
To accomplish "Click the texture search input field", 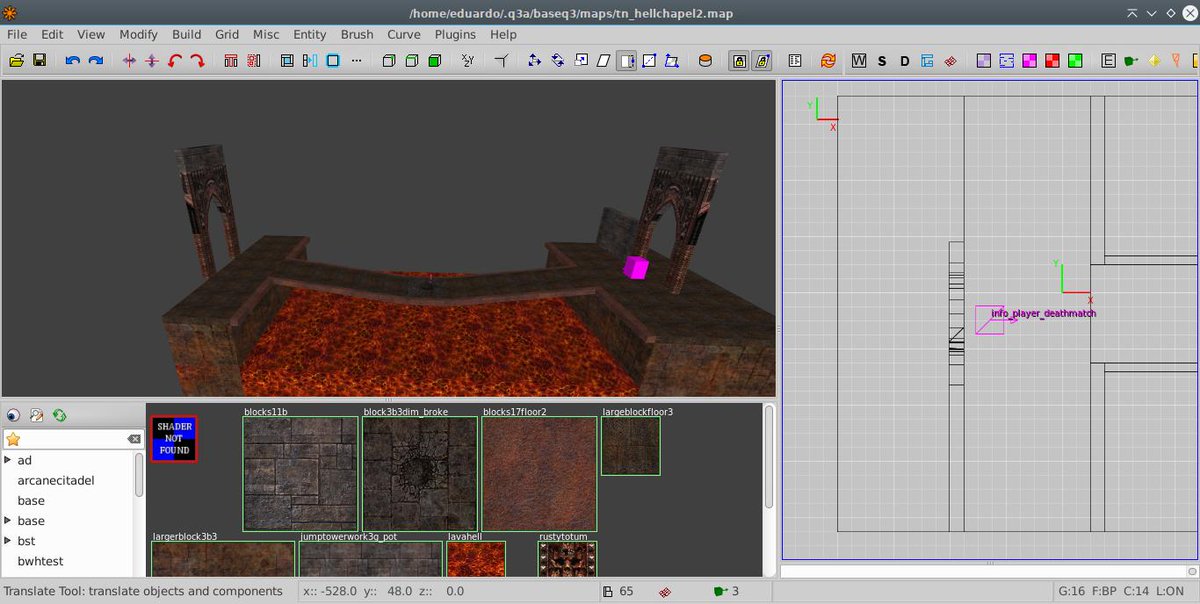I will point(73,439).
